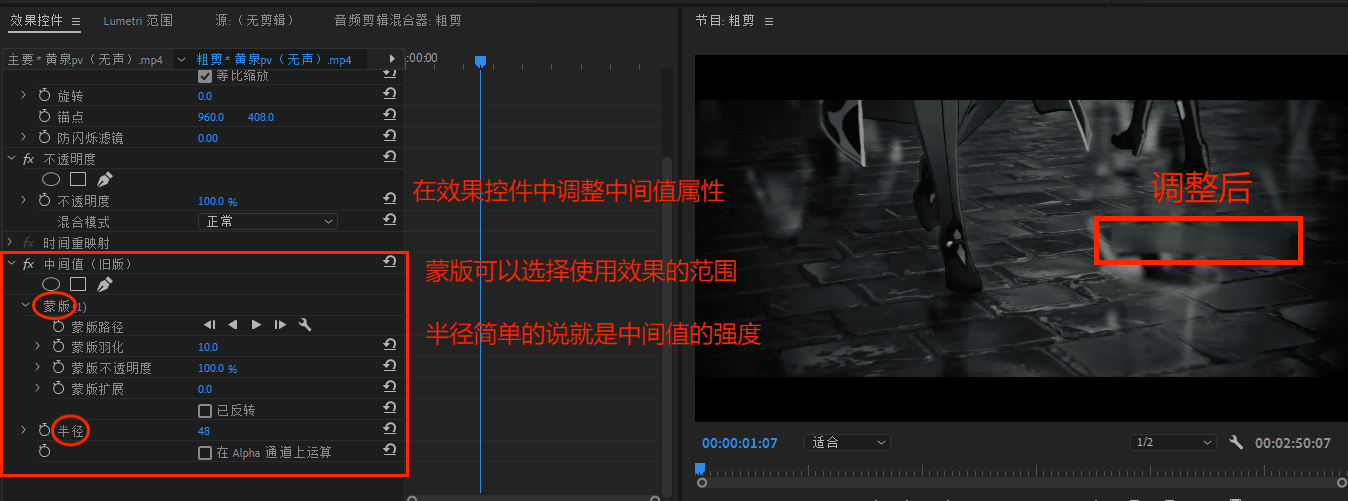Click the pen mask tool under 不透明度

coord(105,180)
